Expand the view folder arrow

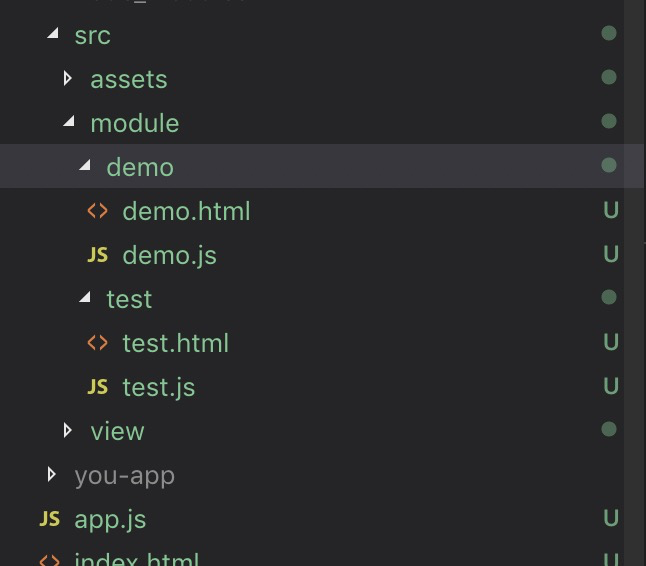click(68, 430)
